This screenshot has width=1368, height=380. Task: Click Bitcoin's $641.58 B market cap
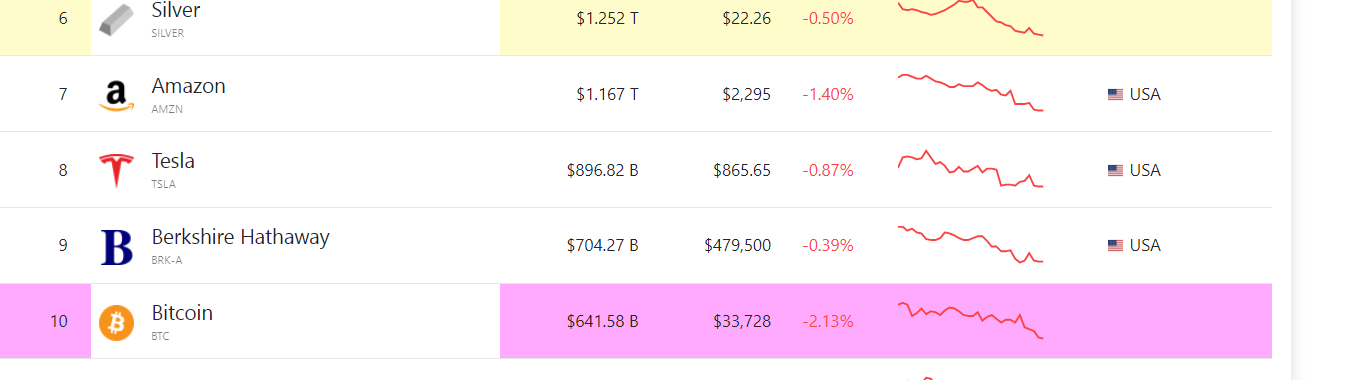point(602,322)
